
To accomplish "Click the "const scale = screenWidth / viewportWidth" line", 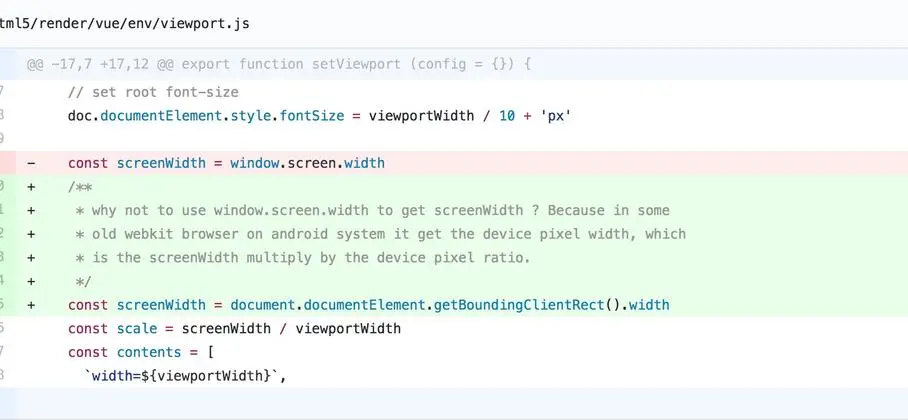I will tap(234, 328).
